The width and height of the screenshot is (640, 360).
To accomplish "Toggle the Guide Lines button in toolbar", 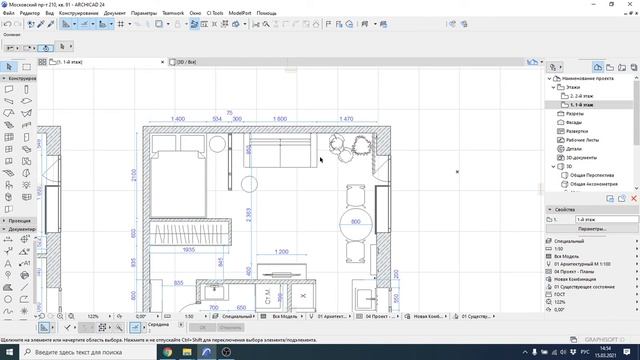I will (66, 24).
